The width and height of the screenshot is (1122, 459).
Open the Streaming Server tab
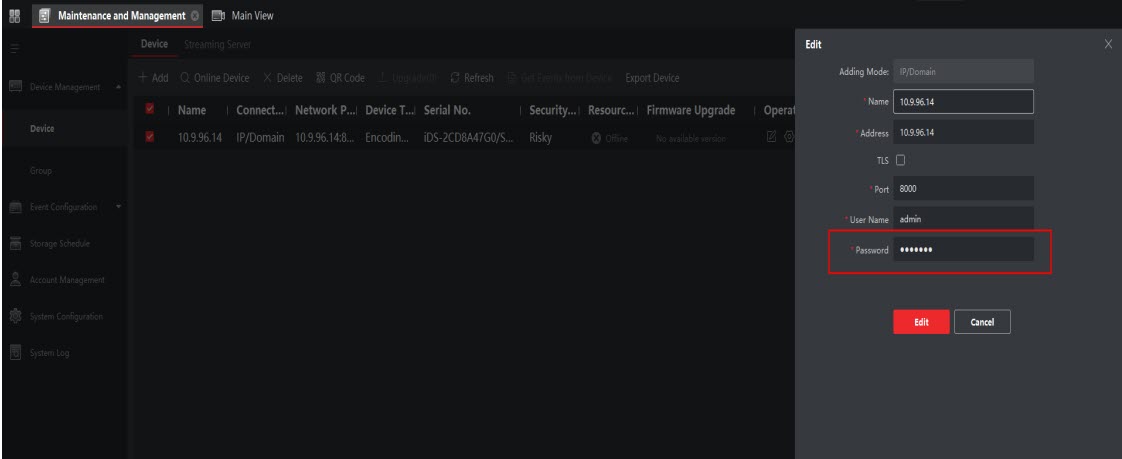coord(215,46)
